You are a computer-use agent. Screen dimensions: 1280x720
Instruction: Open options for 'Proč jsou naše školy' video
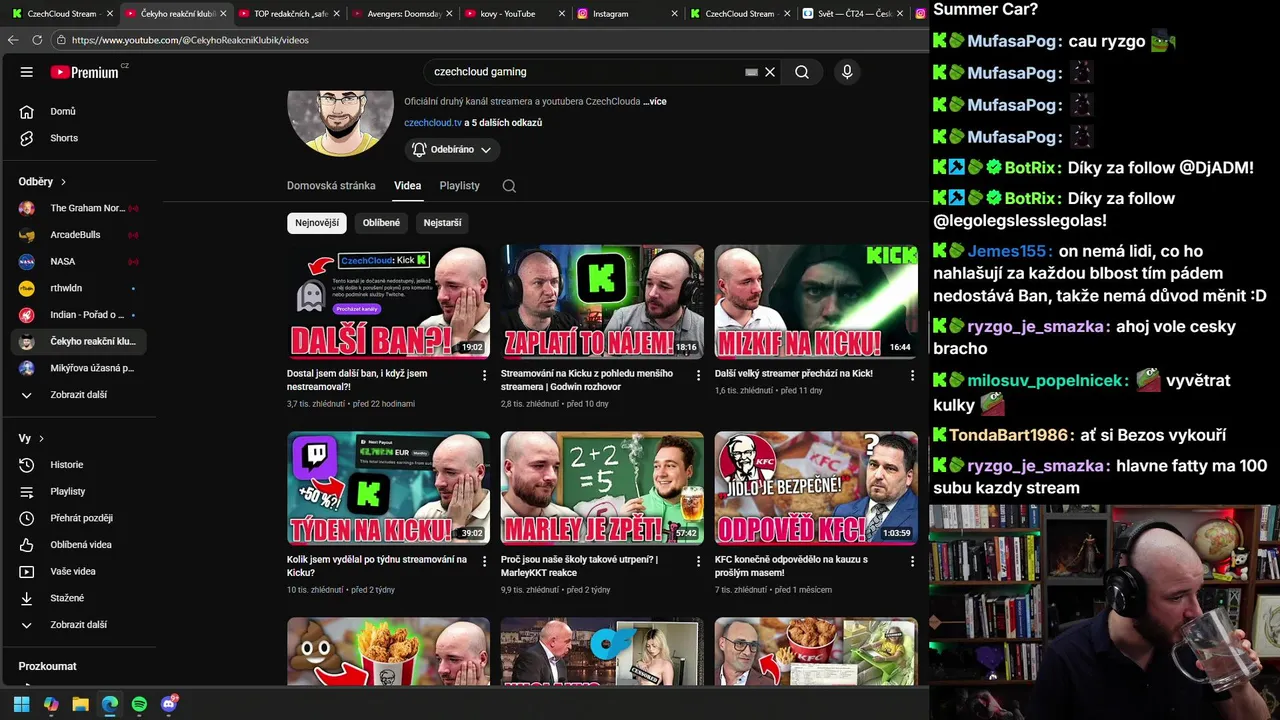point(698,561)
